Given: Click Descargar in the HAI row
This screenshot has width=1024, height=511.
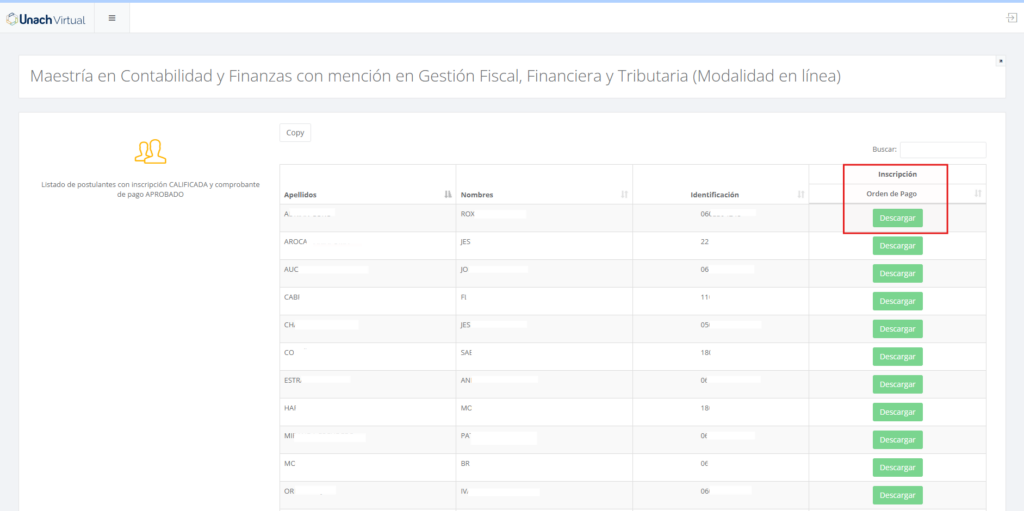Looking at the screenshot, I should click(x=897, y=412).
